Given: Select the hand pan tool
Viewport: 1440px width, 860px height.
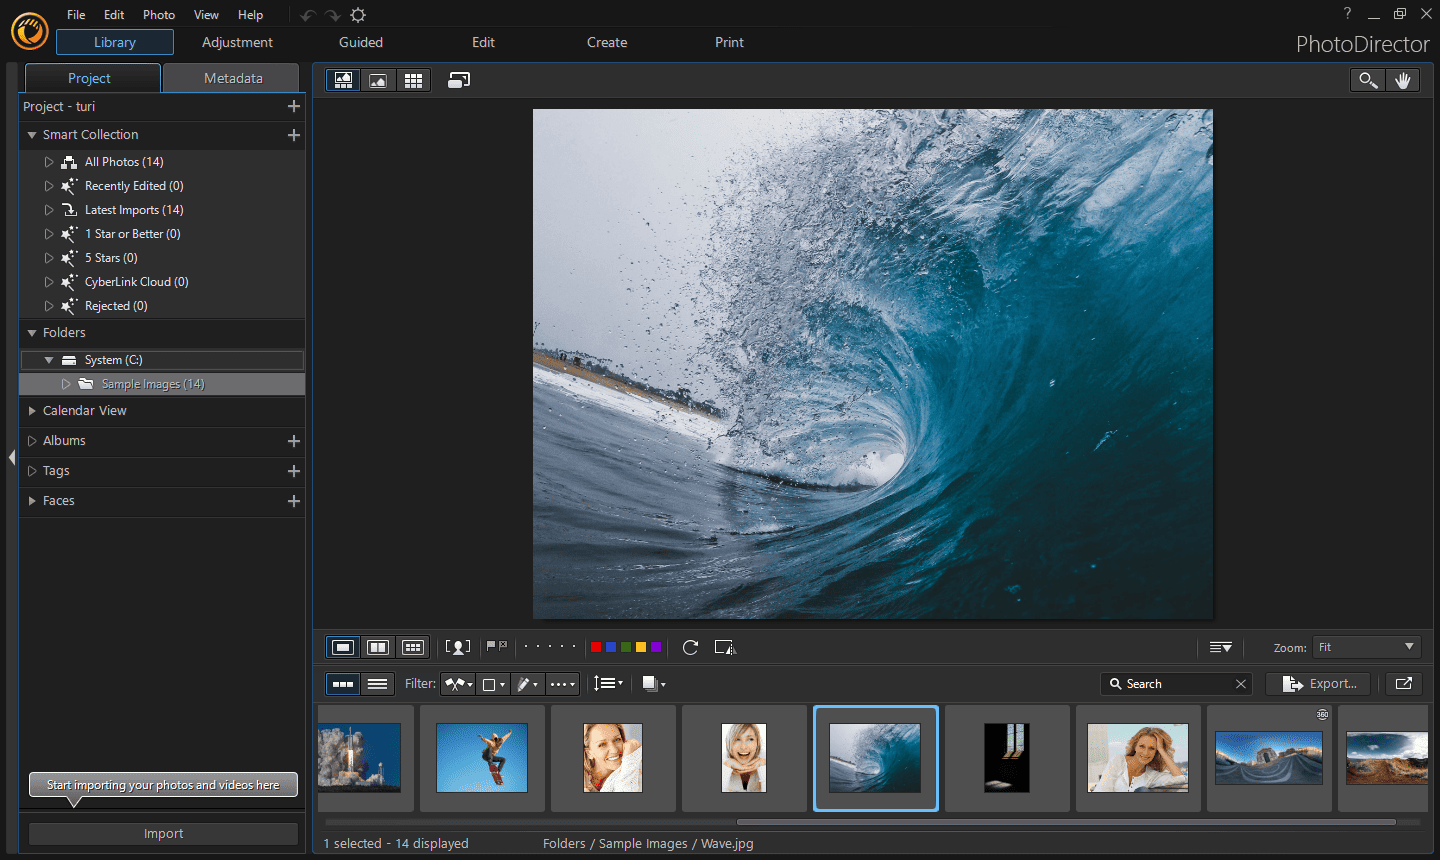Looking at the screenshot, I should tap(1402, 80).
